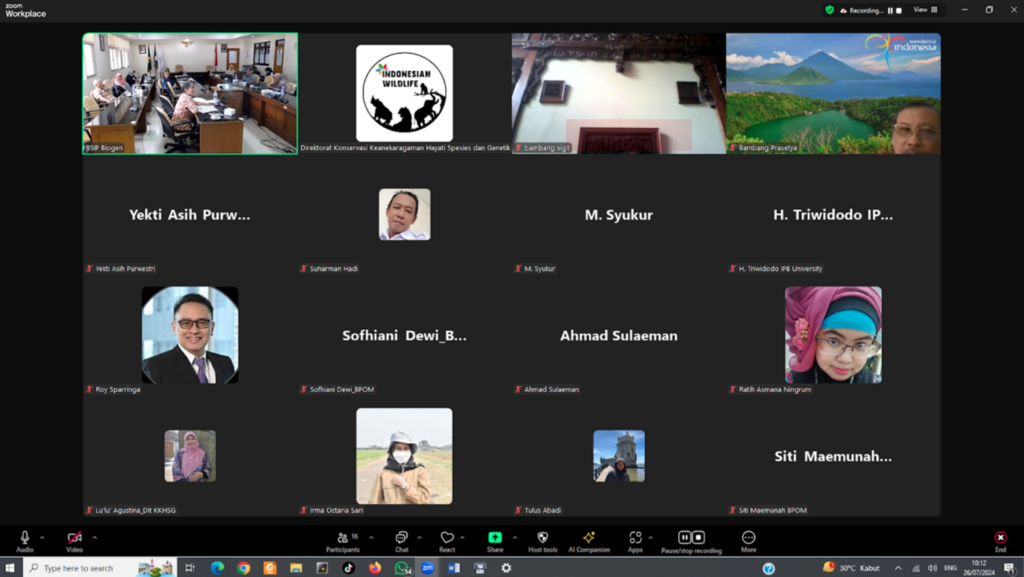Stop recording from the top indicator
Viewport: 1024px width, 577px height.
[899, 10]
